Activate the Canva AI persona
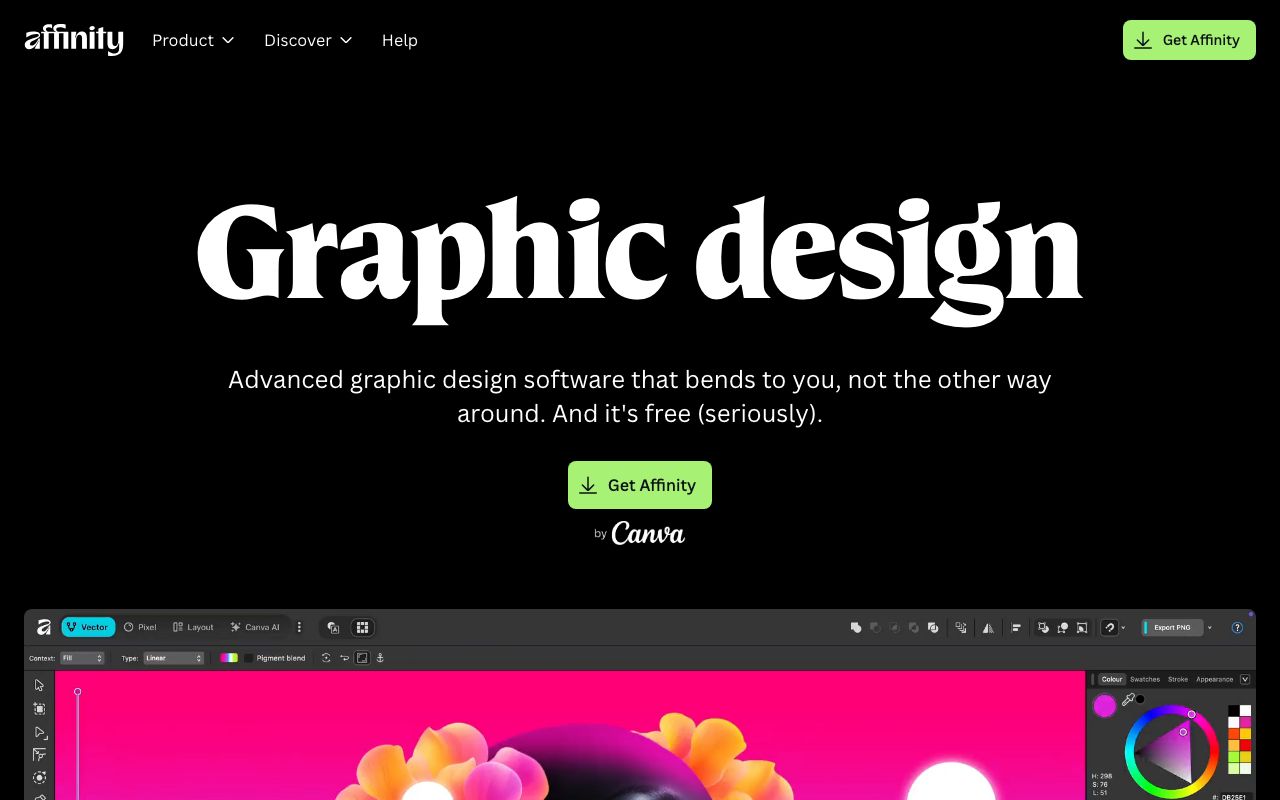Viewport: 1280px width, 800px height. click(x=256, y=627)
